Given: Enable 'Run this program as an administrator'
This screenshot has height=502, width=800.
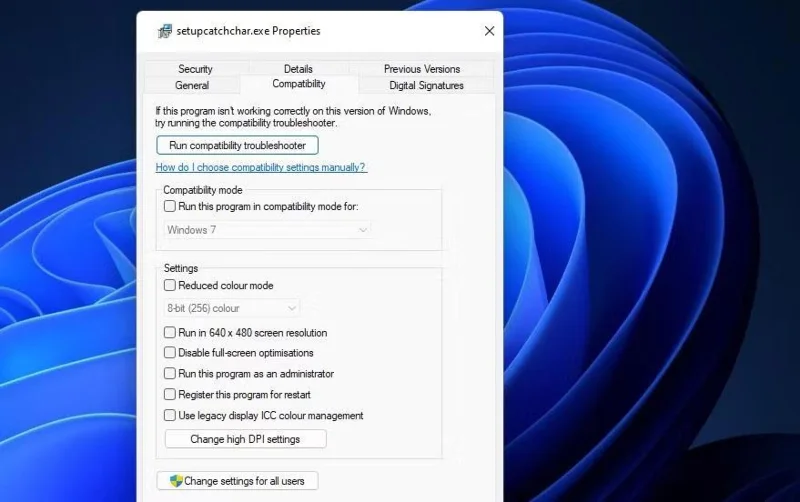Looking at the screenshot, I should pos(170,373).
